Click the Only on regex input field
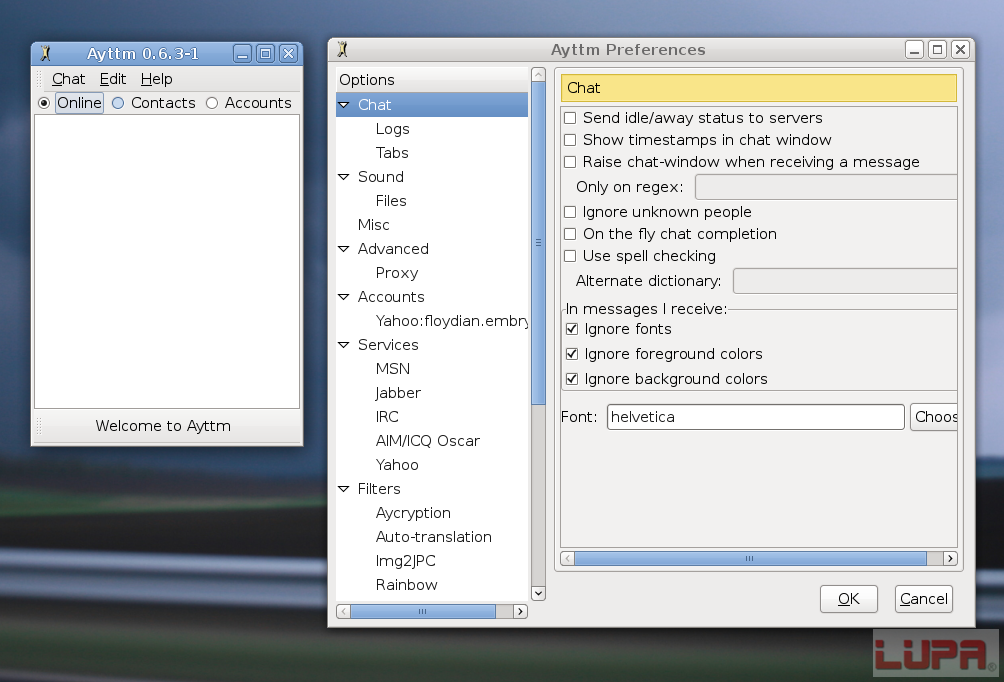 tap(826, 187)
